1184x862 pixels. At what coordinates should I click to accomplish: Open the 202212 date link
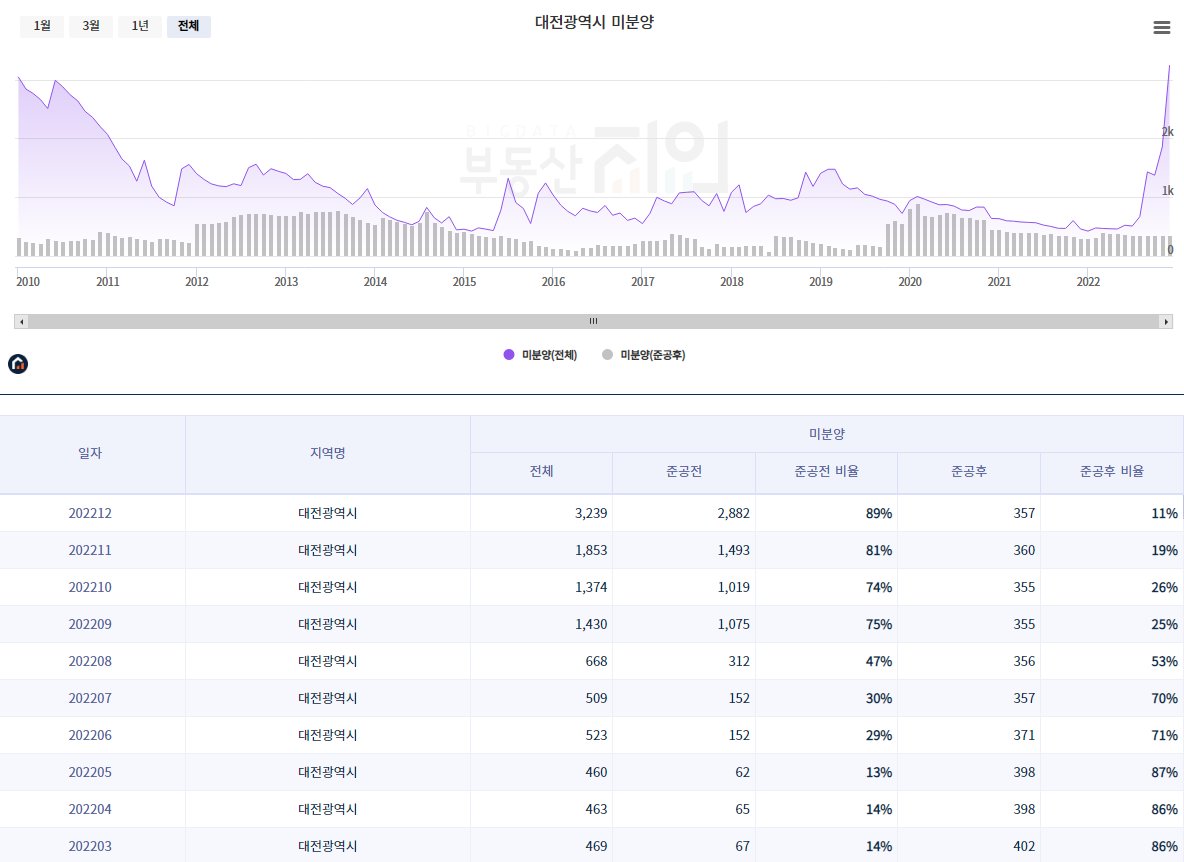click(x=90, y=513)
